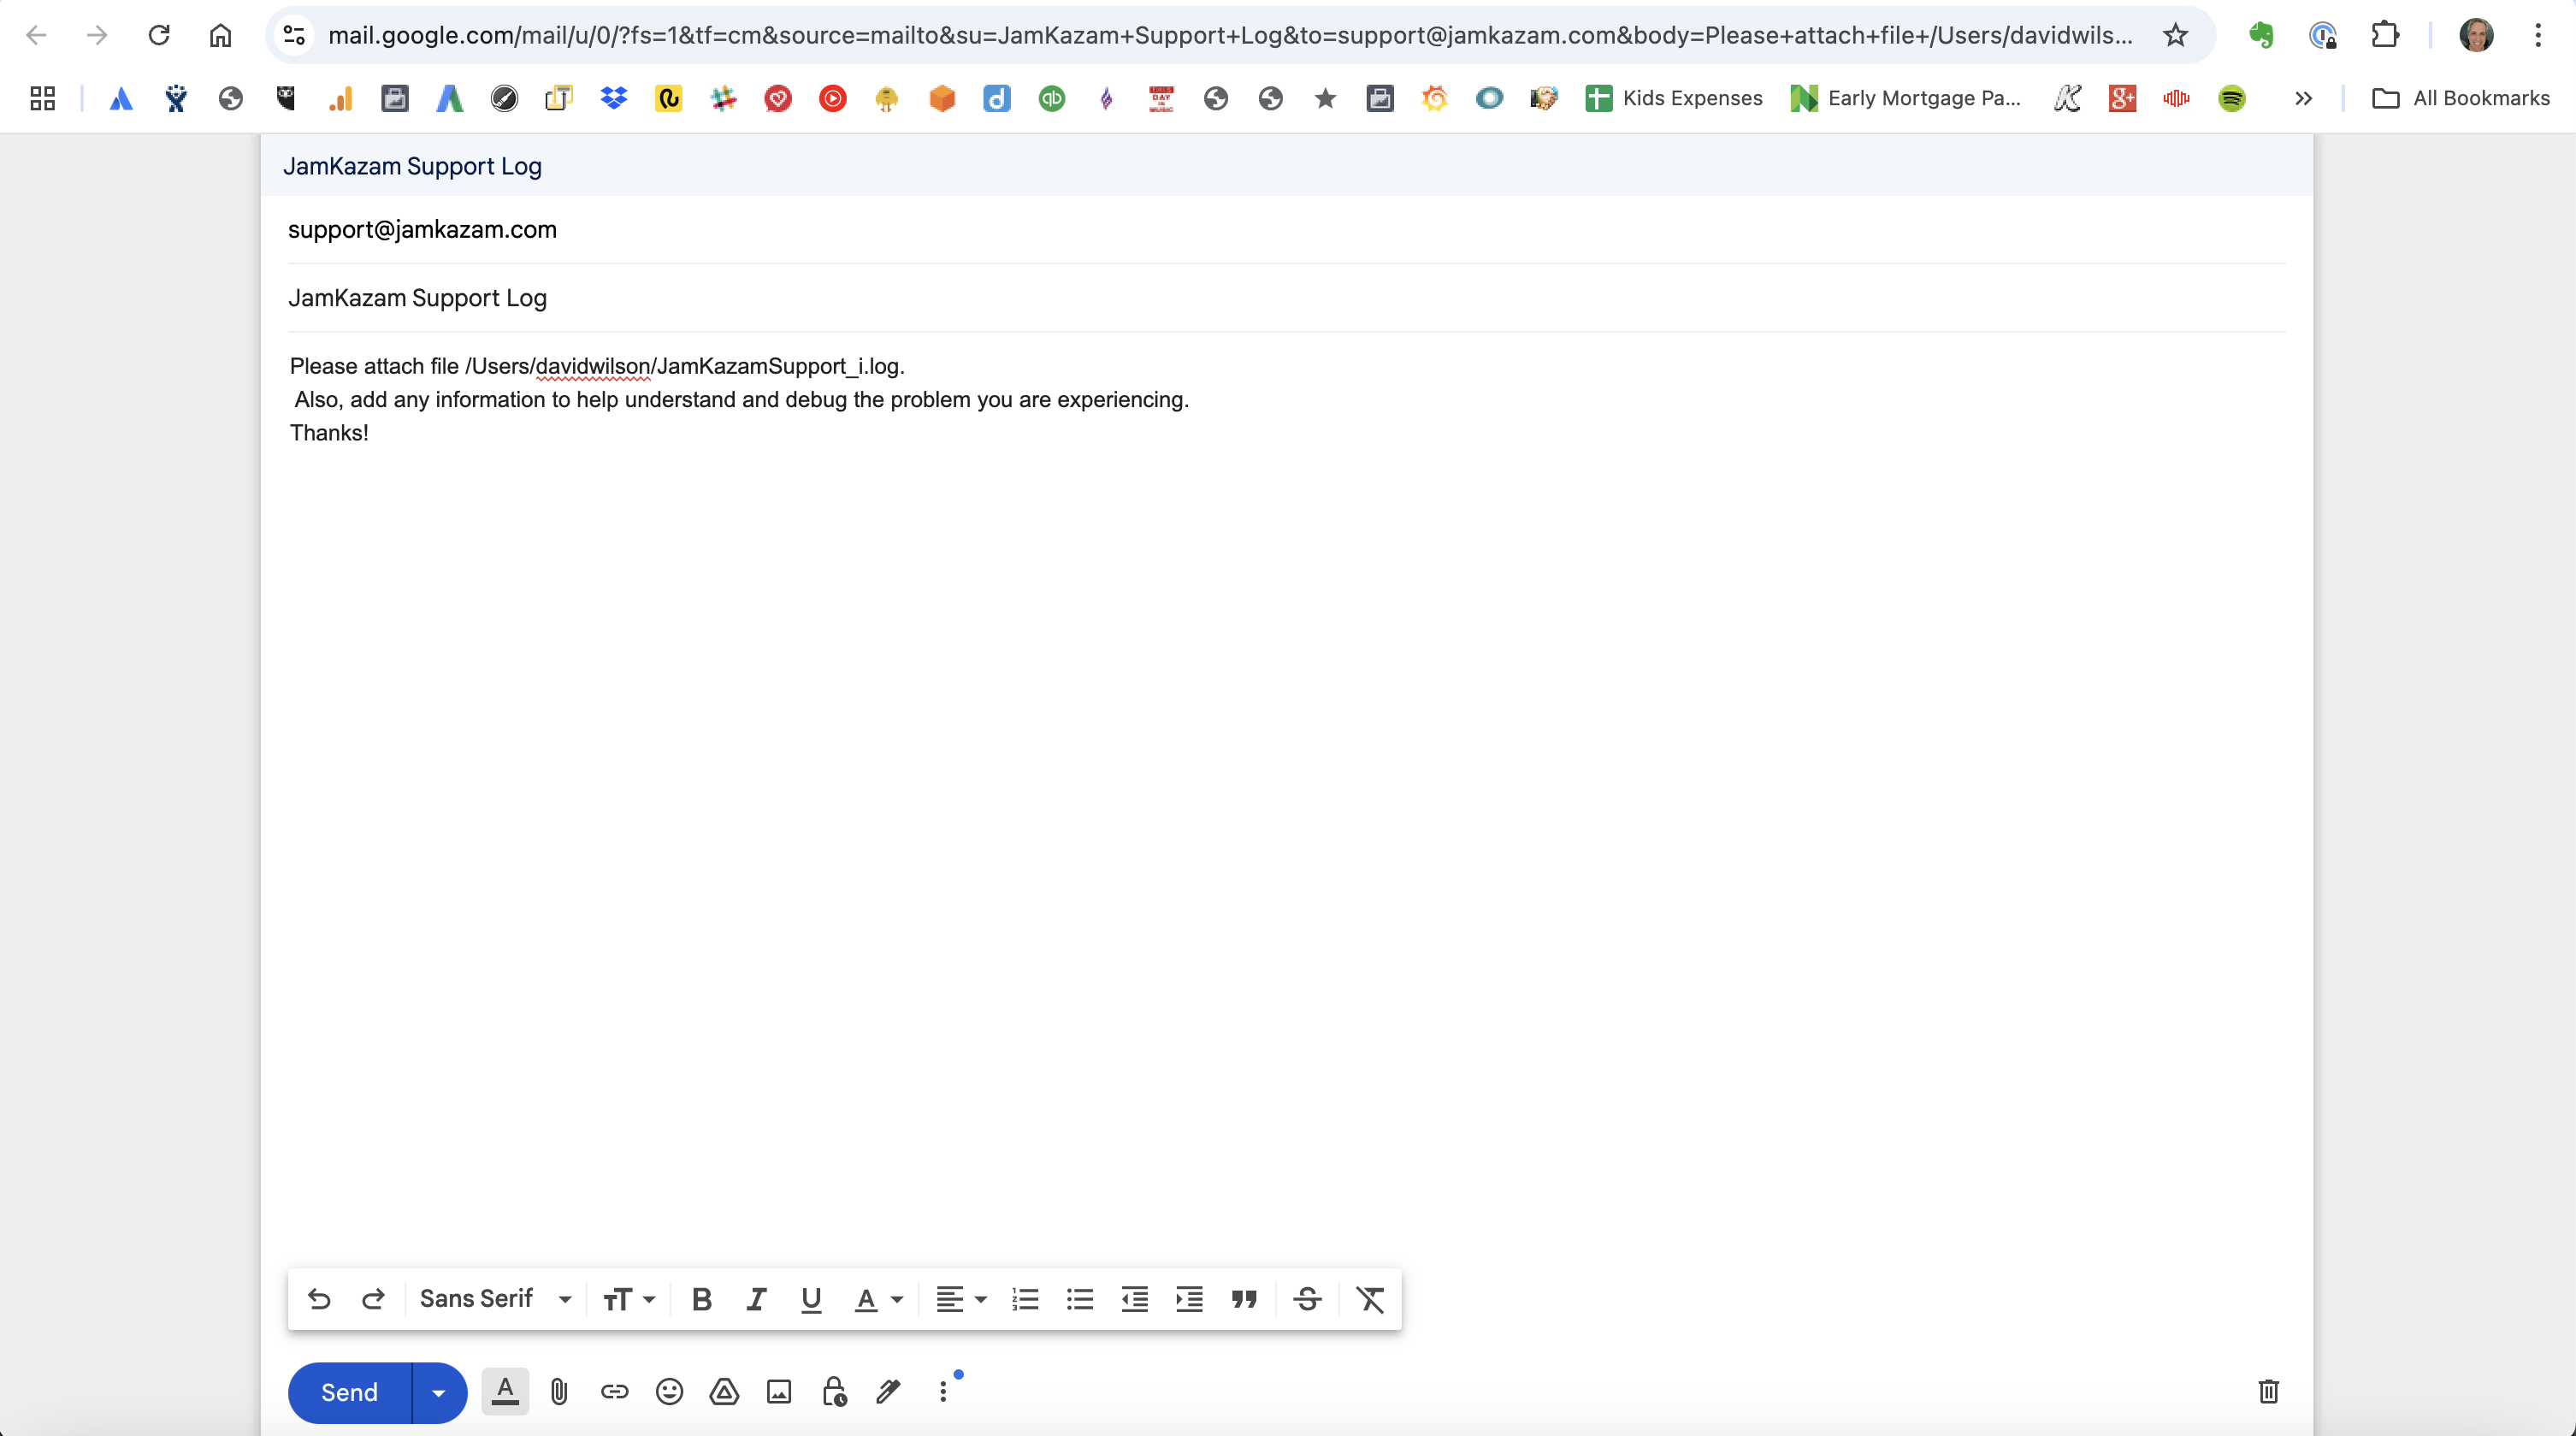
Task: Open the emoji picker
Action: click(x=669, y=1391)
